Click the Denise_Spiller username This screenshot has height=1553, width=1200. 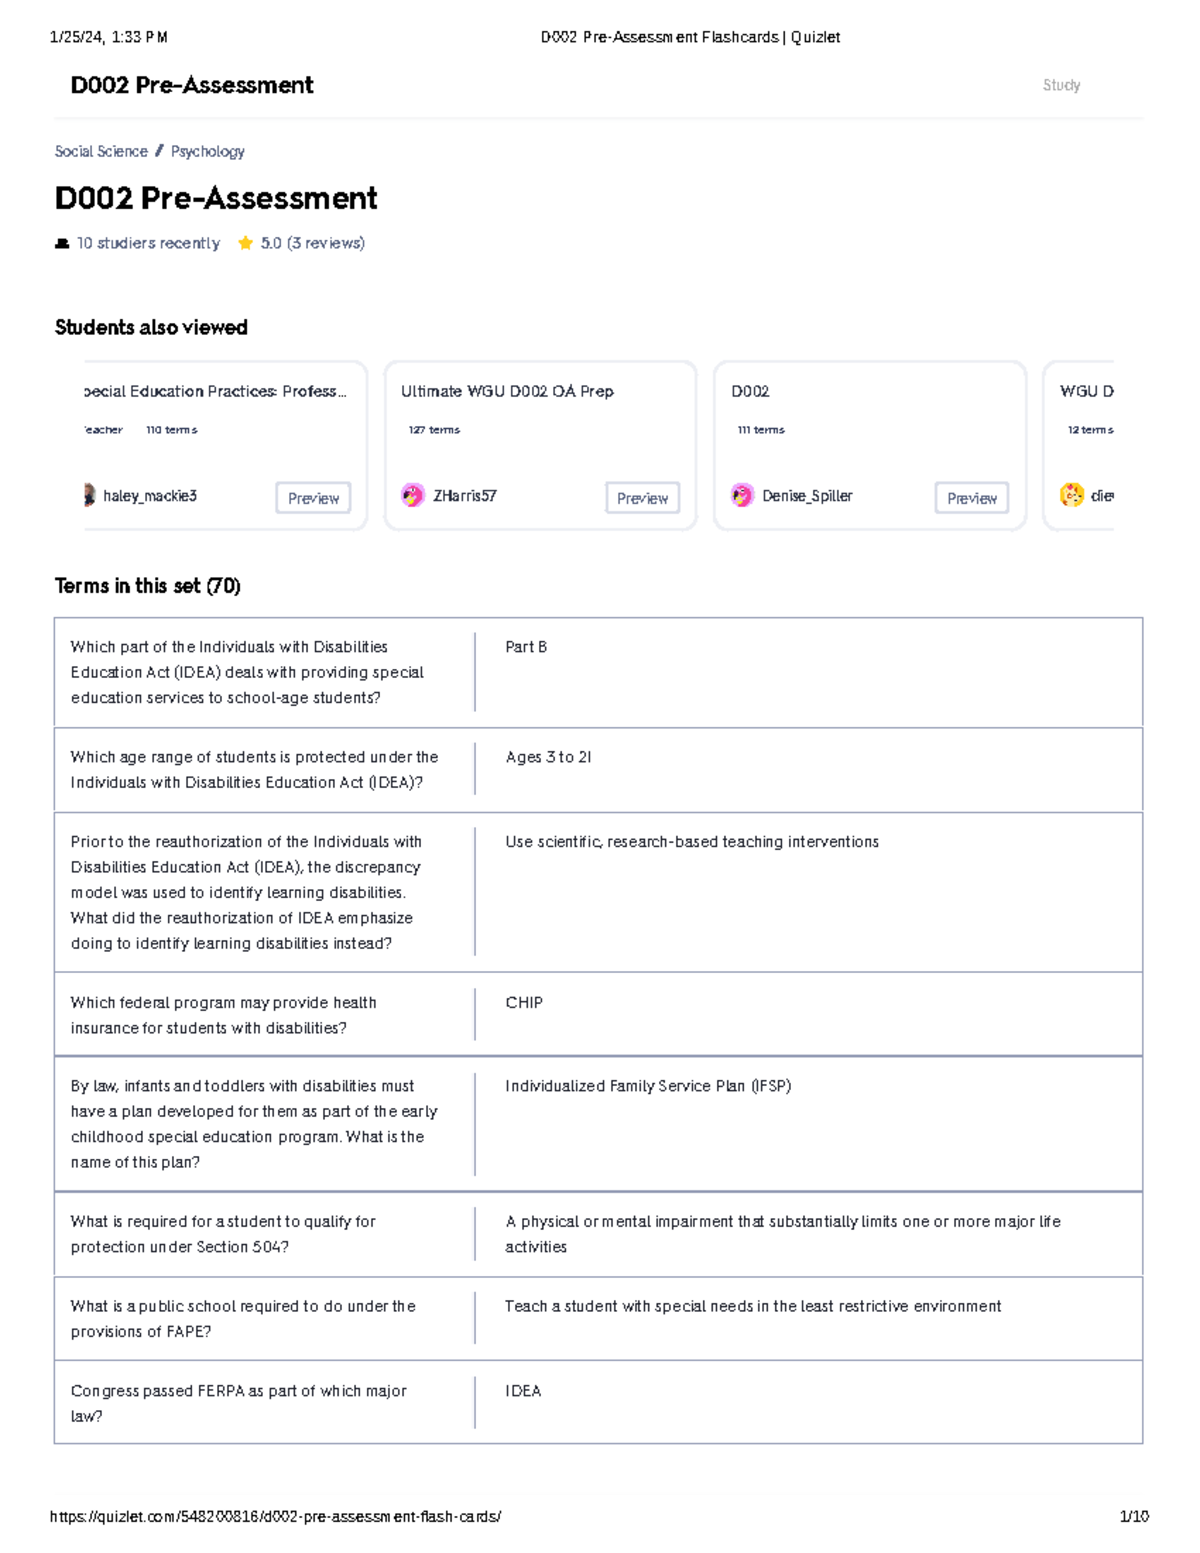coord(807,495)
